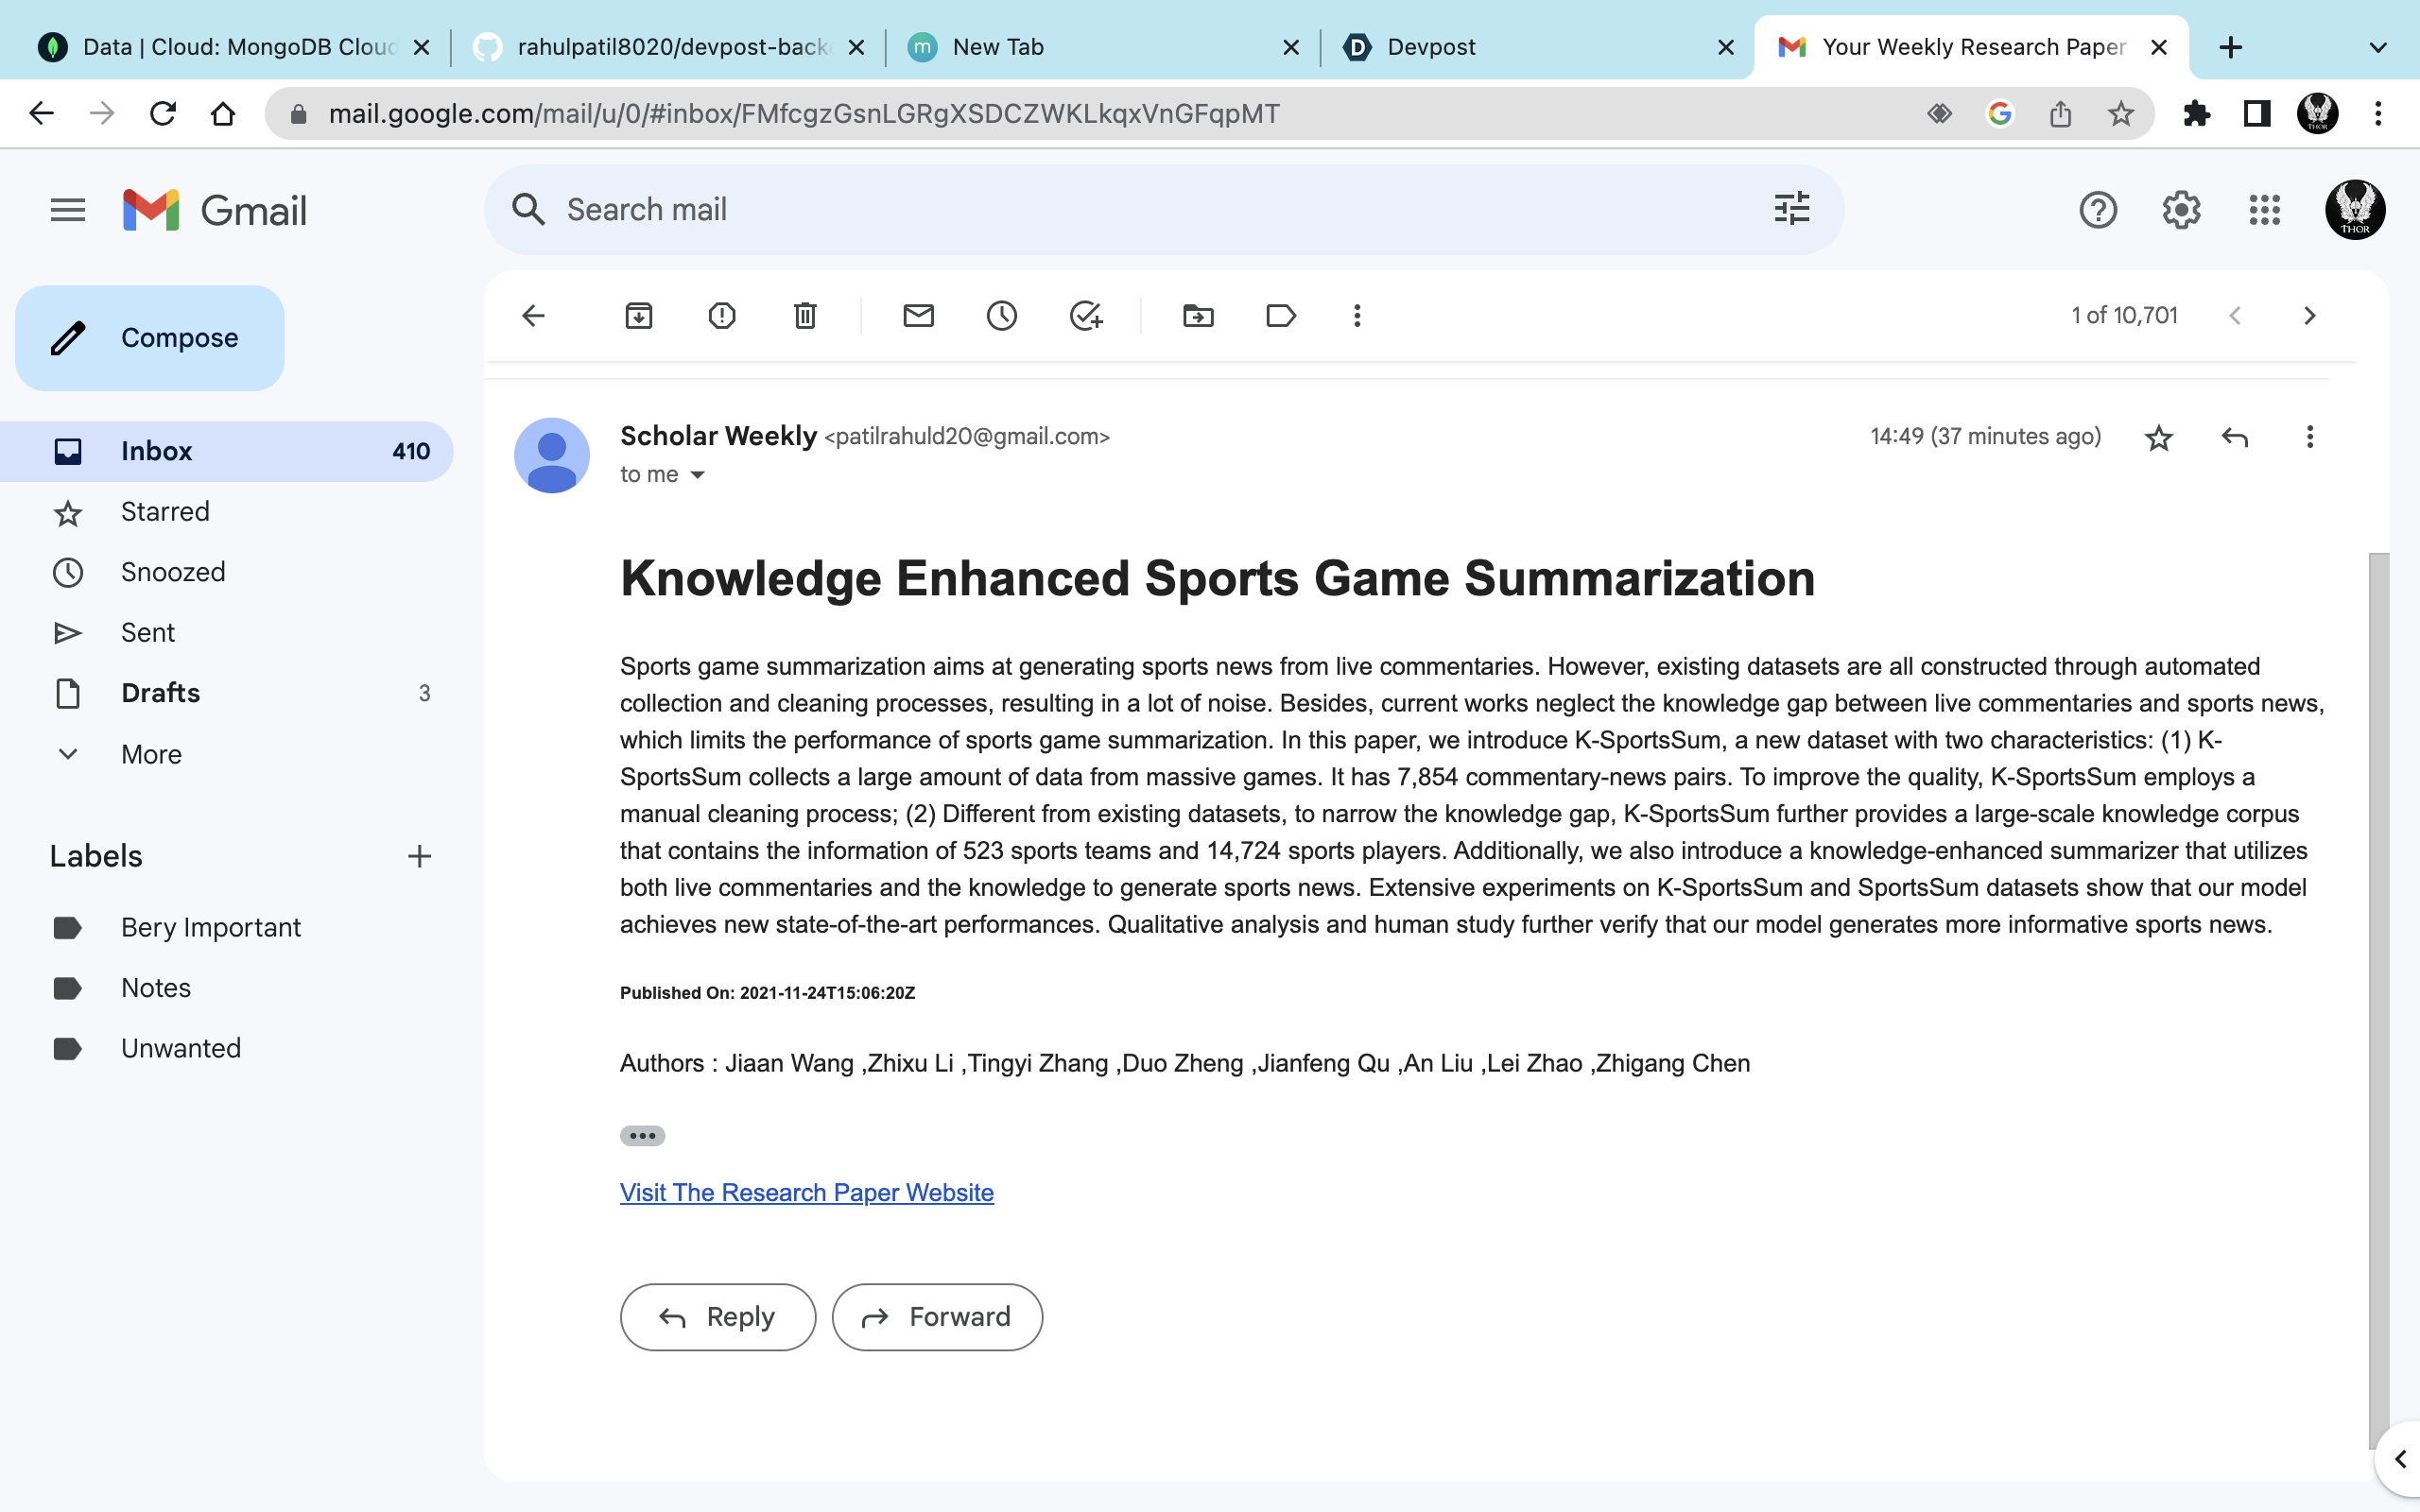This screenshot has width=2420, height=1512.
Task: Reply to the email
Action: click(x=717, y=1316)
